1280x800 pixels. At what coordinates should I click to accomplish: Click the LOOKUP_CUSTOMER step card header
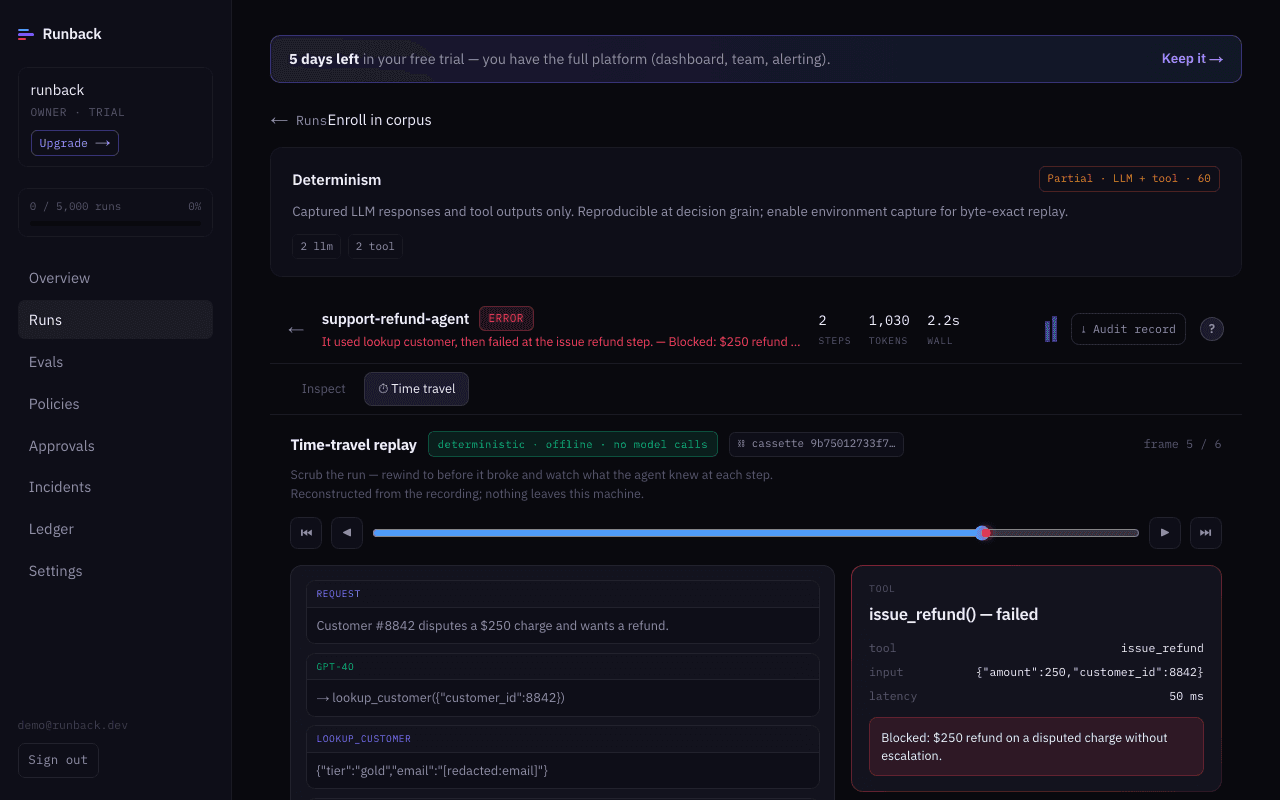pos(563,739)
